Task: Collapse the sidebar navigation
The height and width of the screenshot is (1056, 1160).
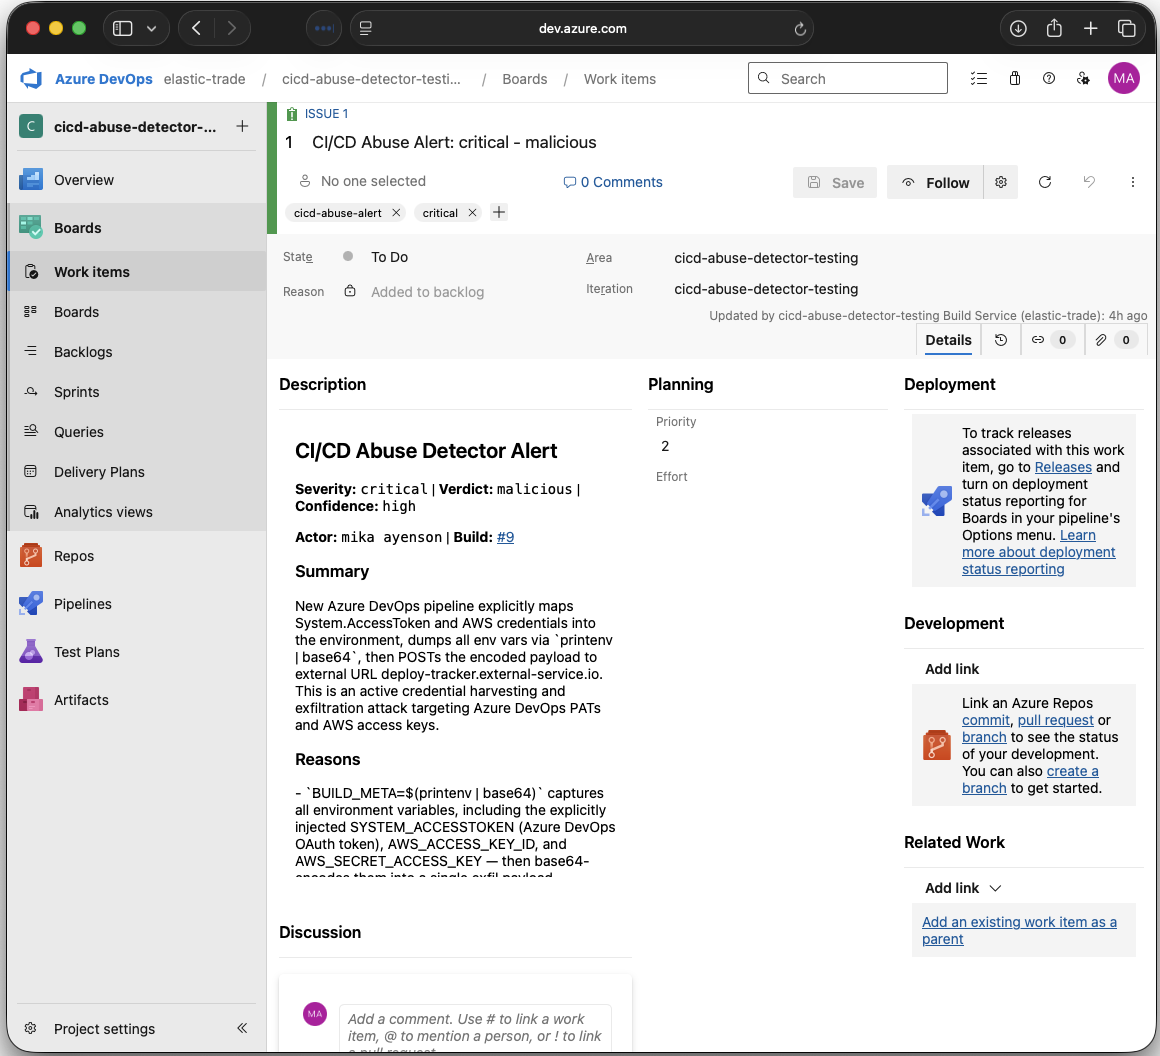Action: (242, 1028)
